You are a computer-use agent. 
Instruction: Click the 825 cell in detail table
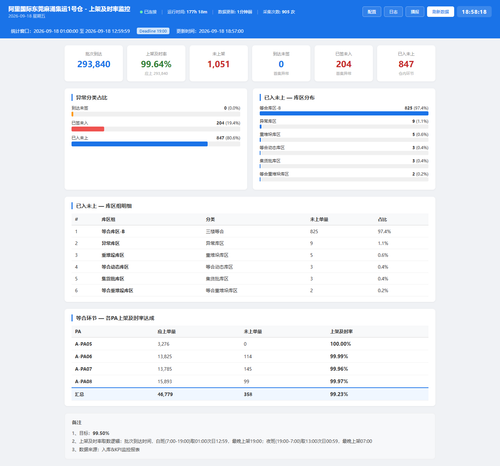[314, 231]
